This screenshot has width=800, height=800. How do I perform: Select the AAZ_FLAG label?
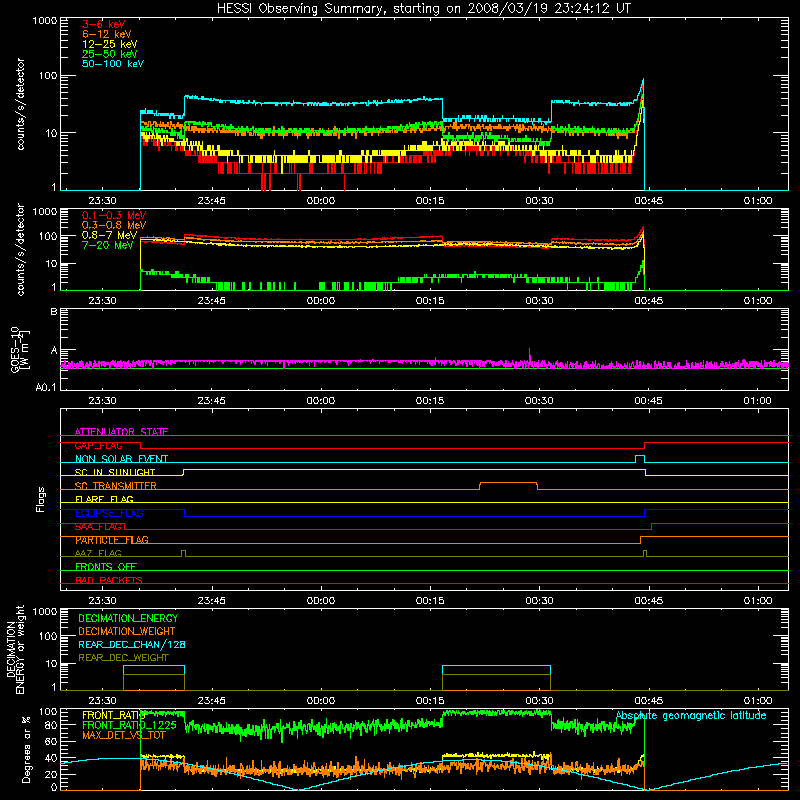coord(98,554)
